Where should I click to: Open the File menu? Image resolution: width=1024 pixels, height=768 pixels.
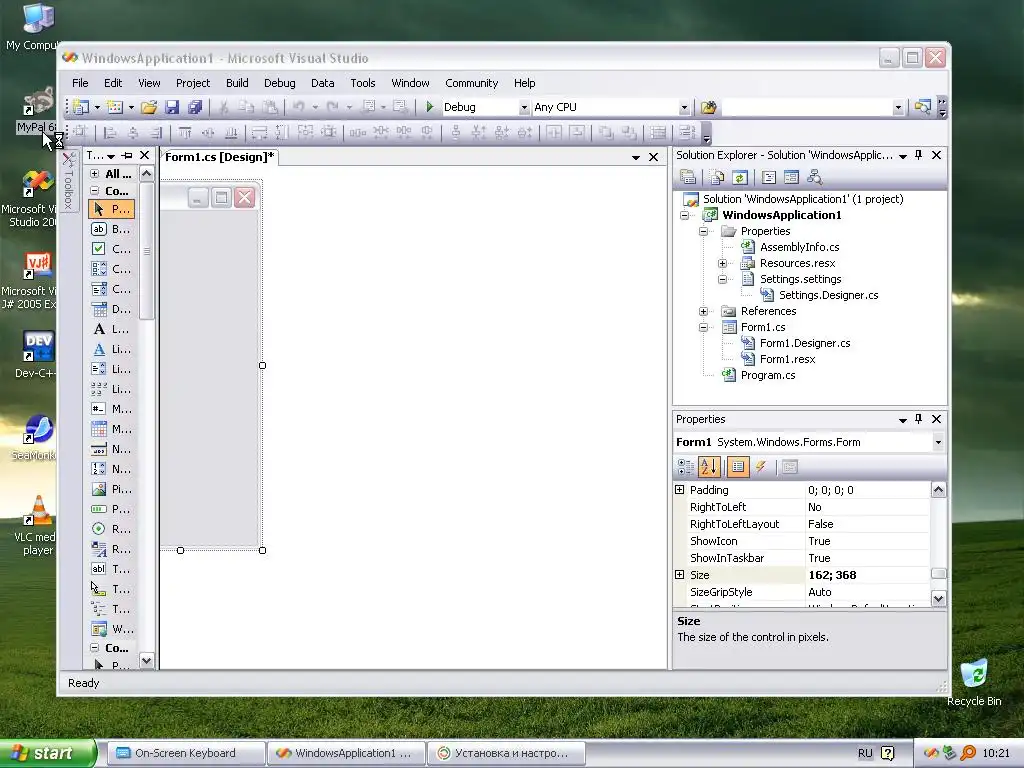(80, 83)
